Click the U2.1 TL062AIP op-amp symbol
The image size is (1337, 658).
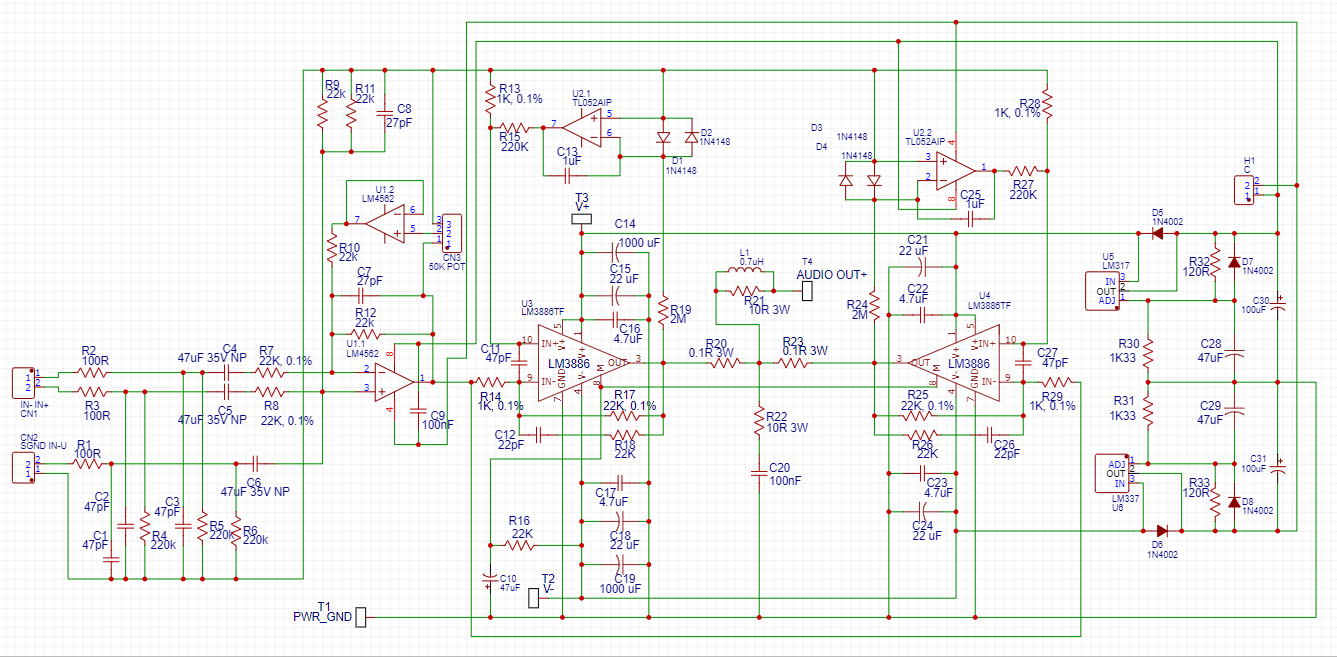click(x=581, y=126)
